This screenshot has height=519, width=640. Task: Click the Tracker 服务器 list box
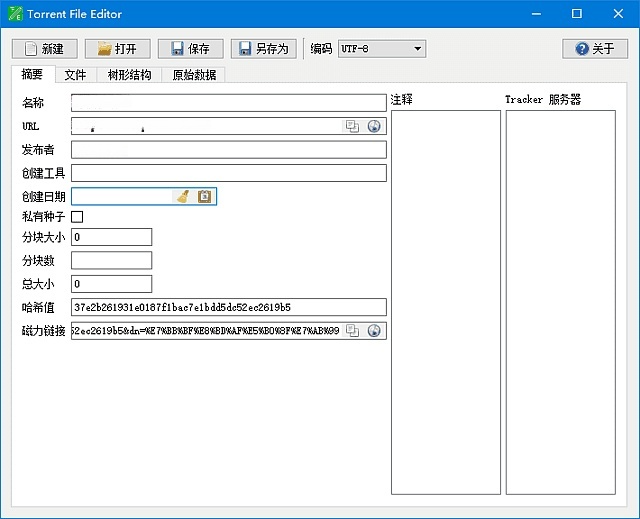click(560, 300)
